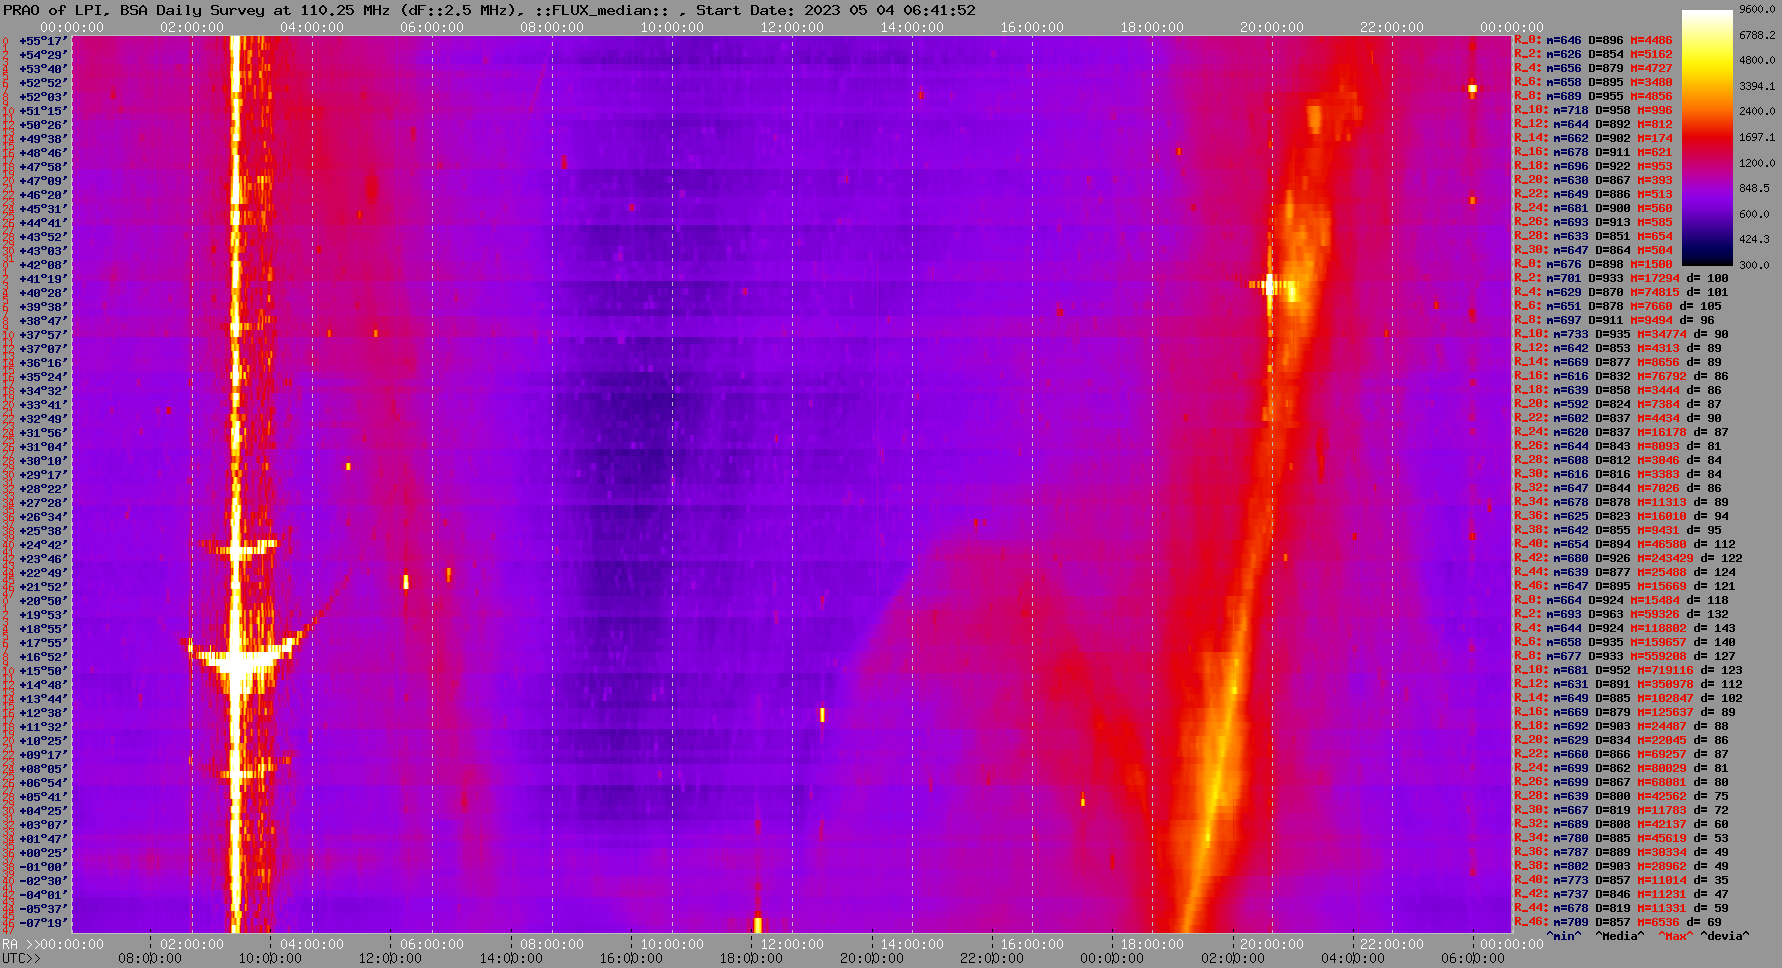
Task: Click the 12:00:00 tick in the bottom RA row
Action: 792,944
